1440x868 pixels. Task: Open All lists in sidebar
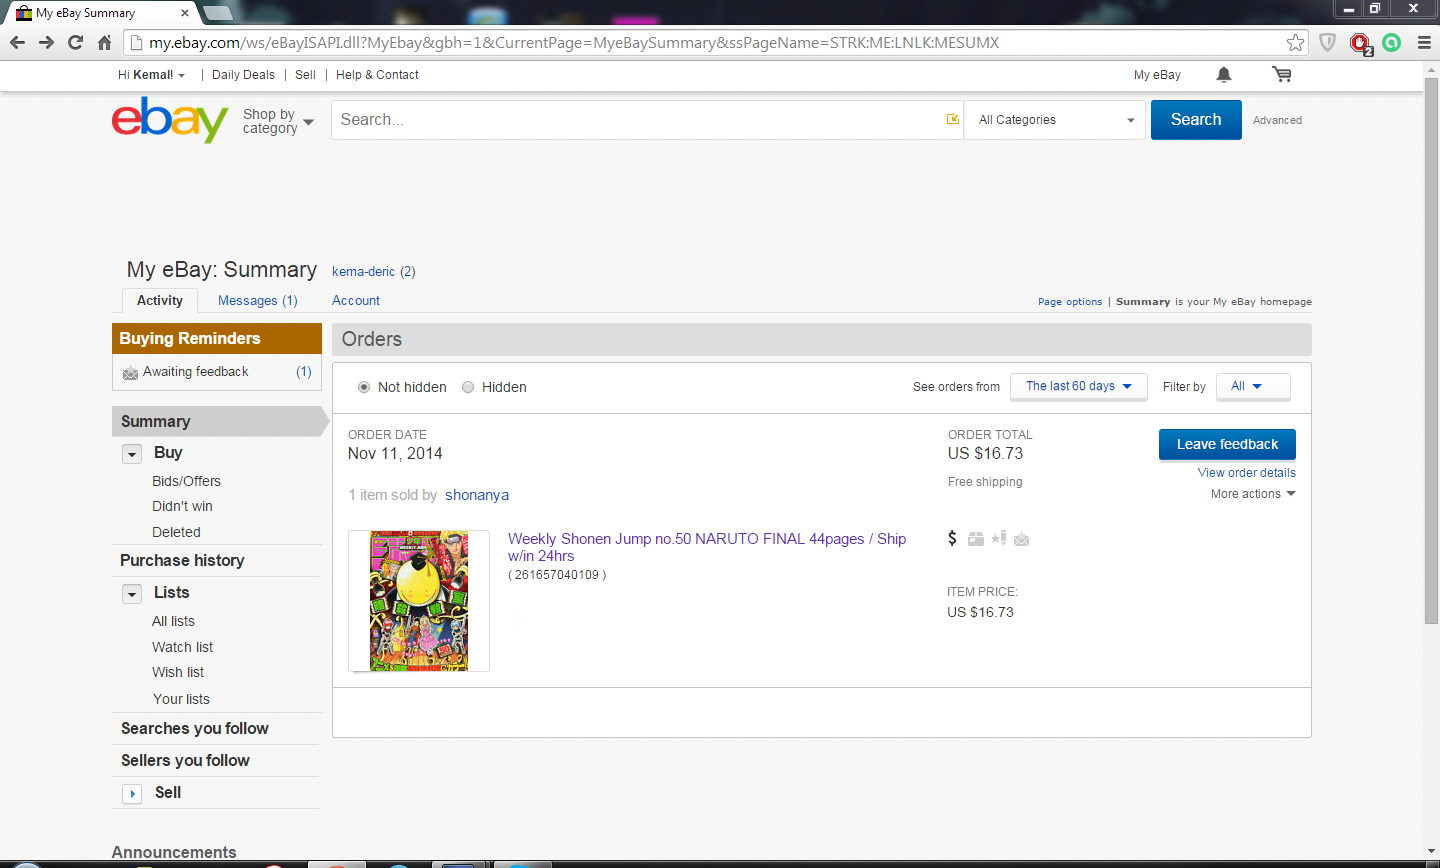point(173,621)
